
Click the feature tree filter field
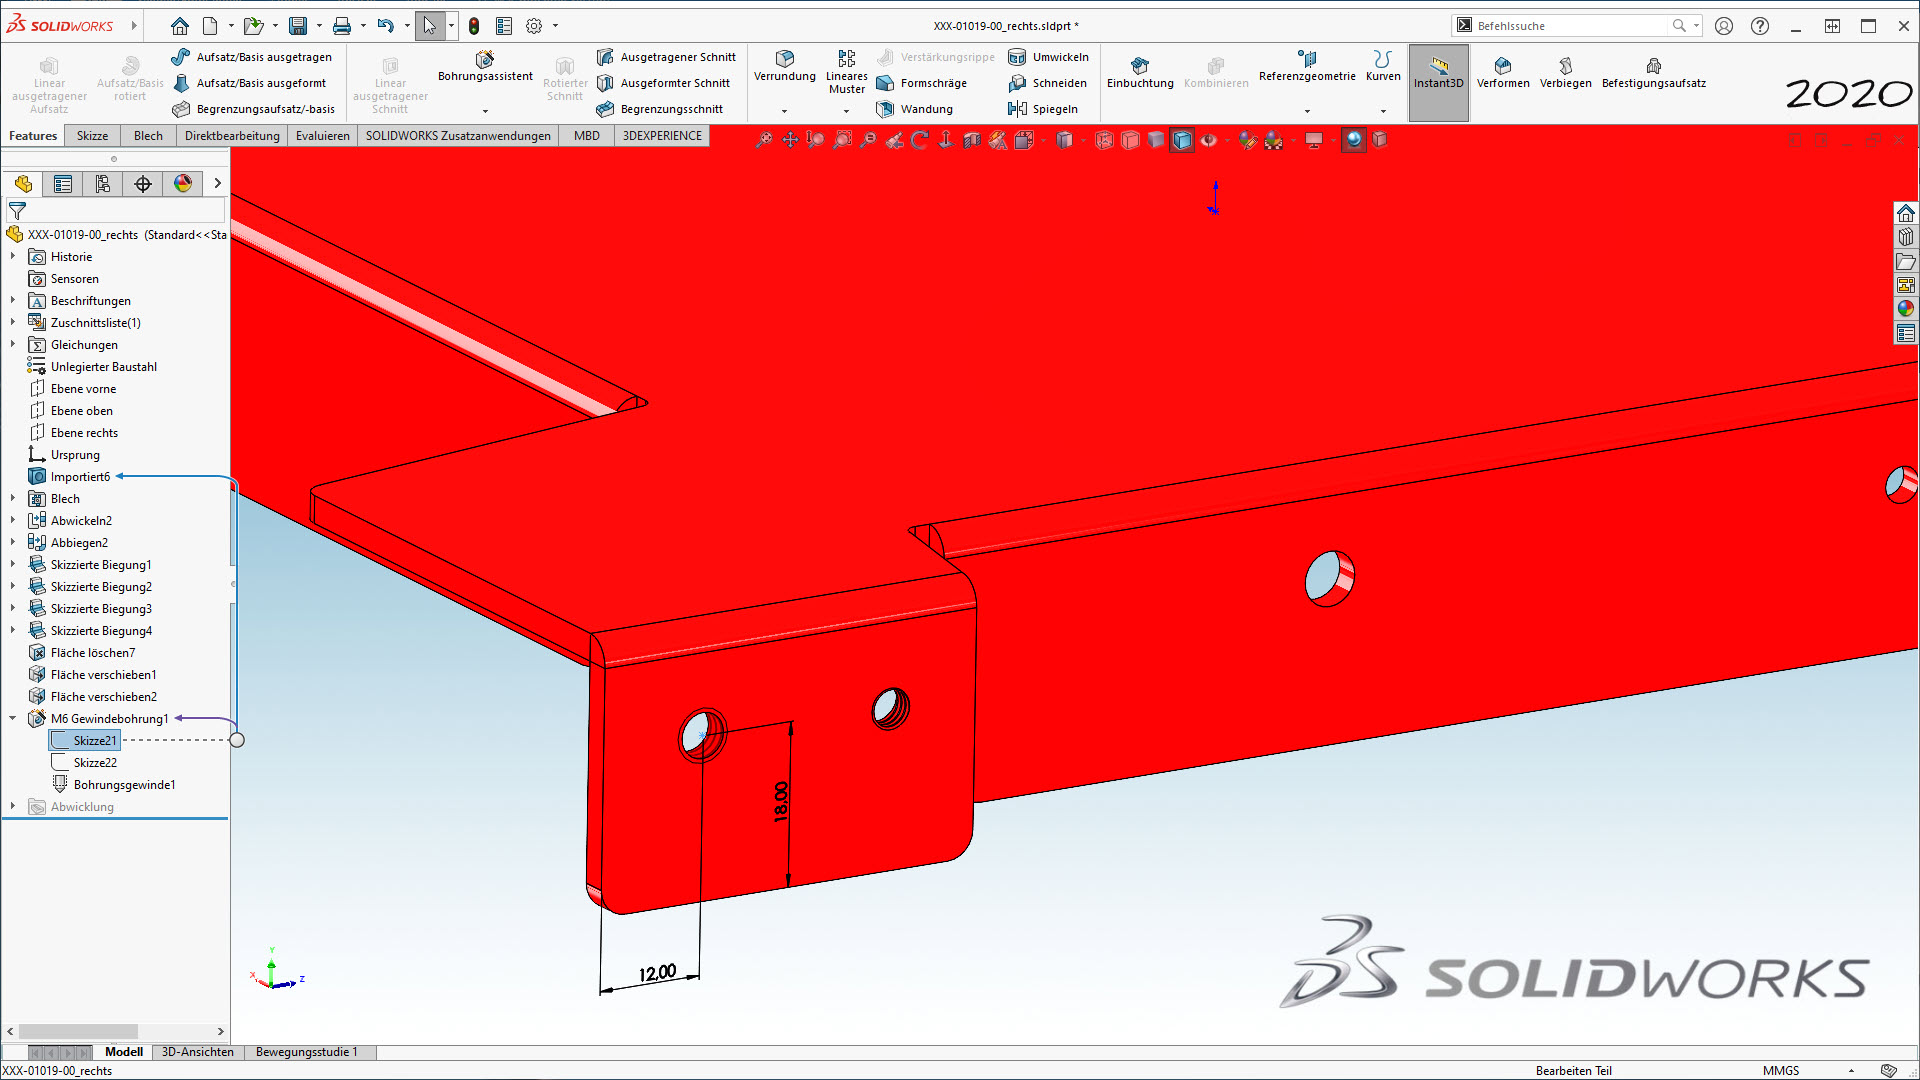coord(116,211)
